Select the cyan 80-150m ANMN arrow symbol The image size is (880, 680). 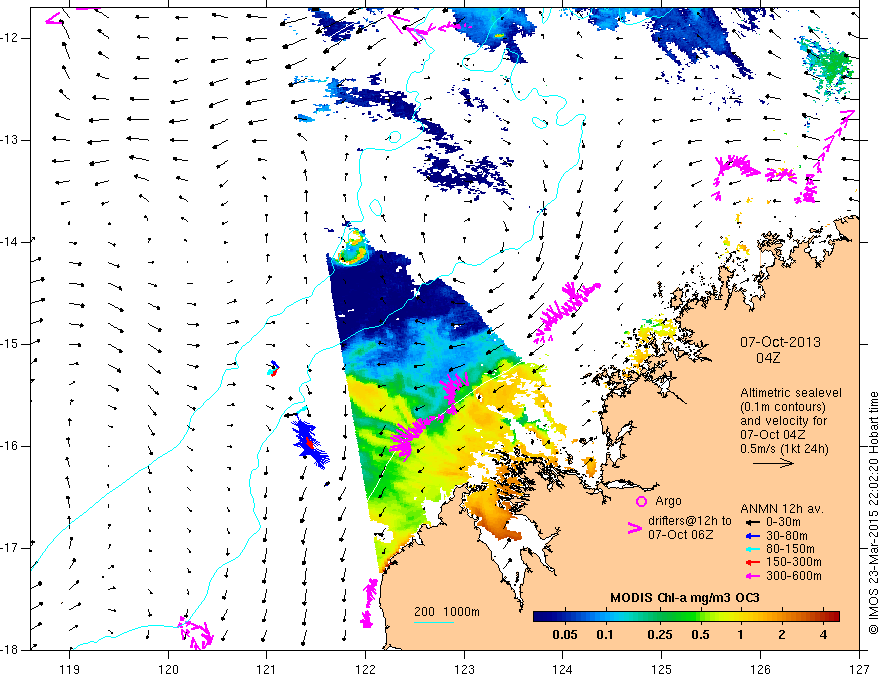point(752,549)
